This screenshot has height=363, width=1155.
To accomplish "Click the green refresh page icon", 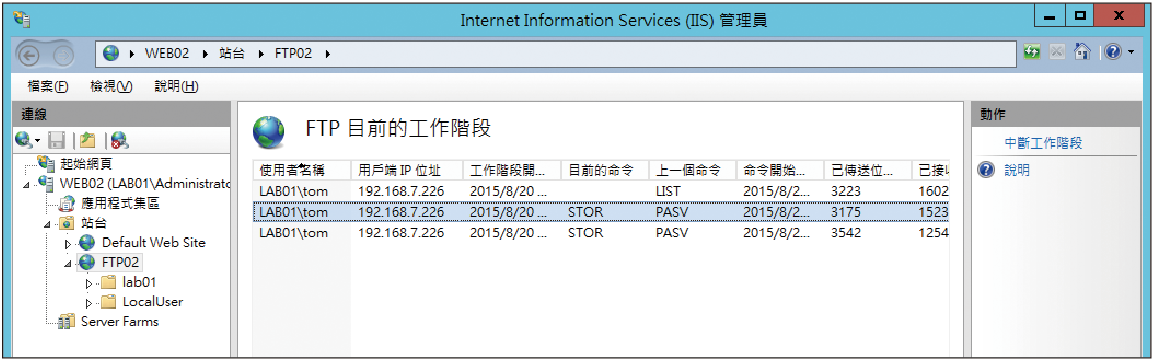I will point(1033,53).
